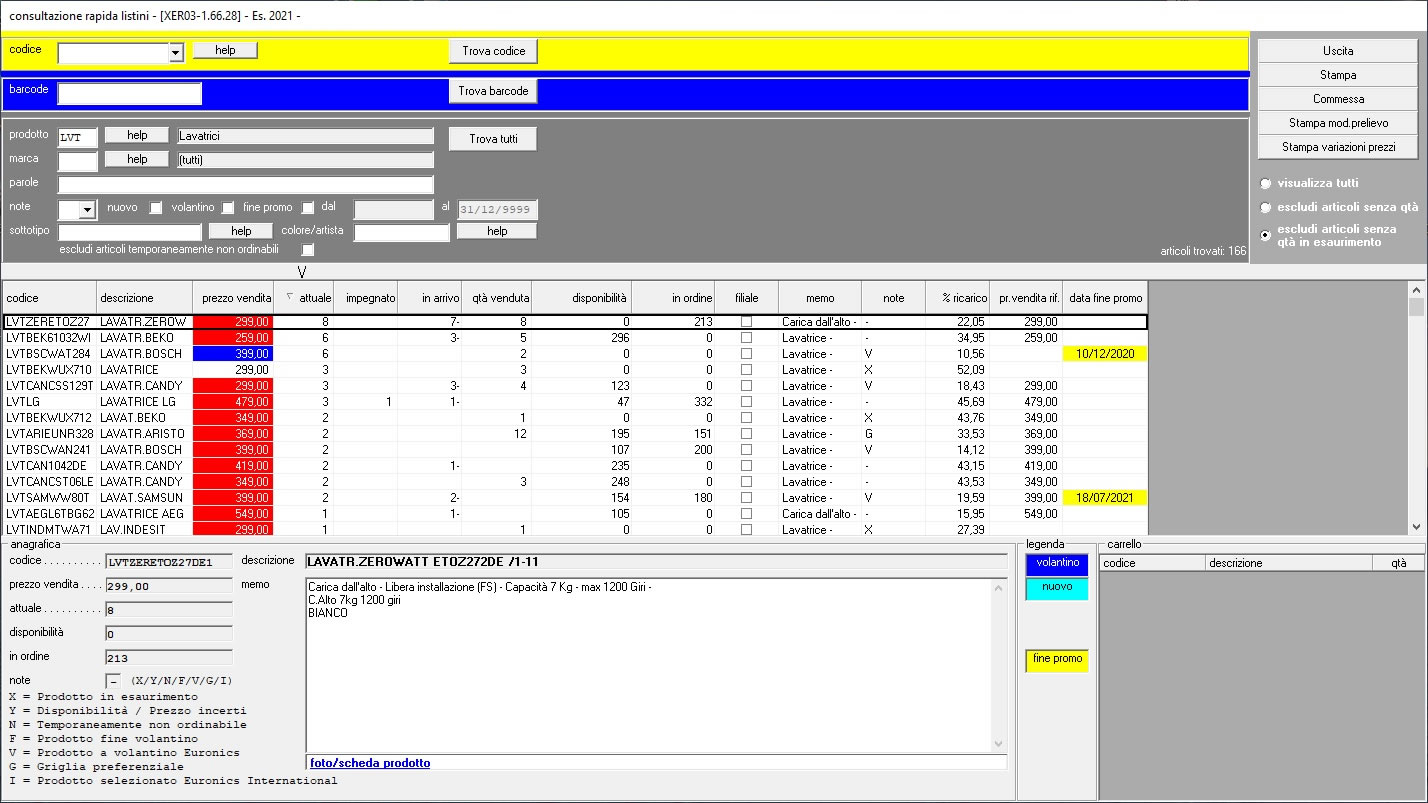Viewport: 1428px width, 803px height.
Task: Click Stampa variazioni prezzi button
Action: [1338, 147]
